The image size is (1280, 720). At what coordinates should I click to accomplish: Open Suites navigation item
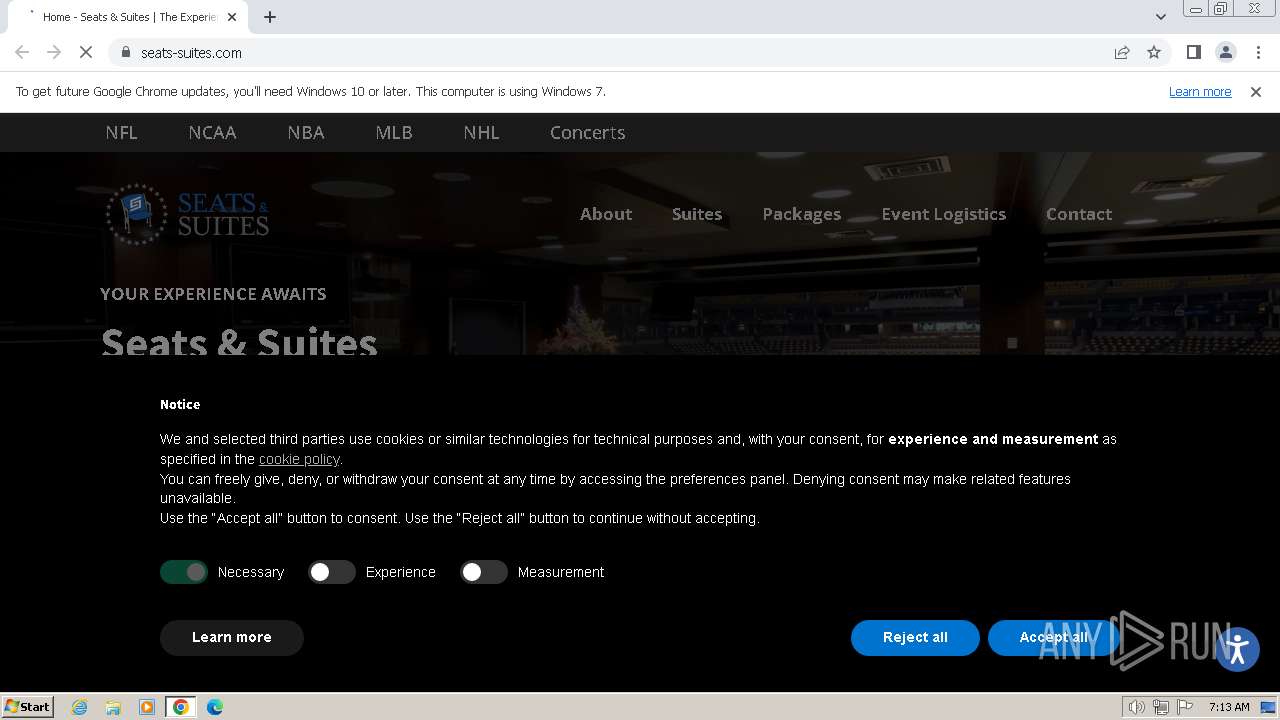click(697, 214)
